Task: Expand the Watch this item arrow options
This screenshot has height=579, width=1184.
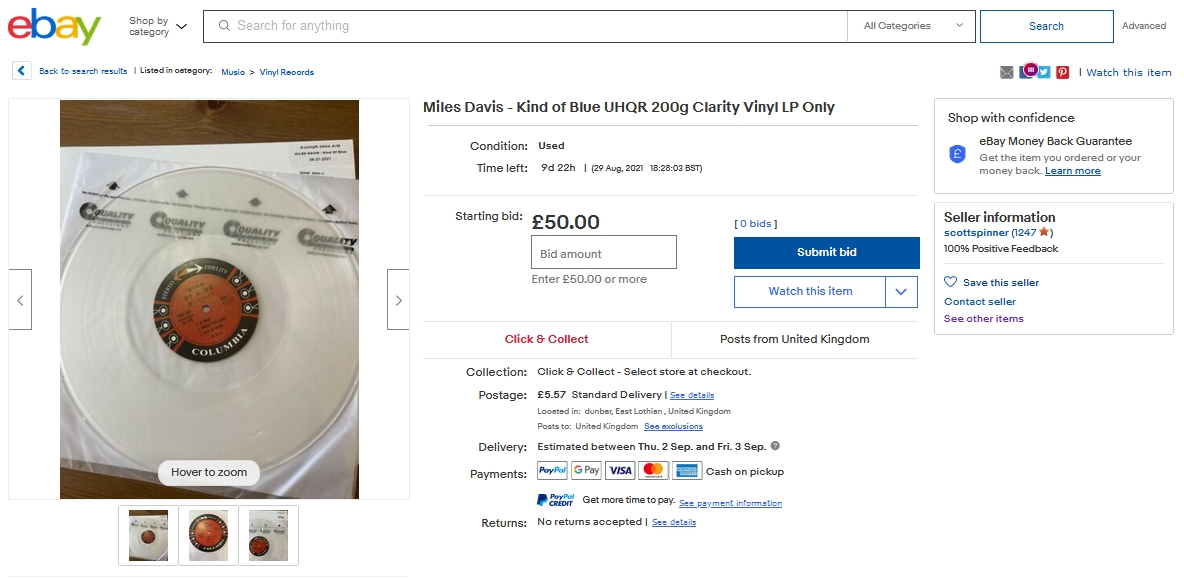Action: click(901, 291)
